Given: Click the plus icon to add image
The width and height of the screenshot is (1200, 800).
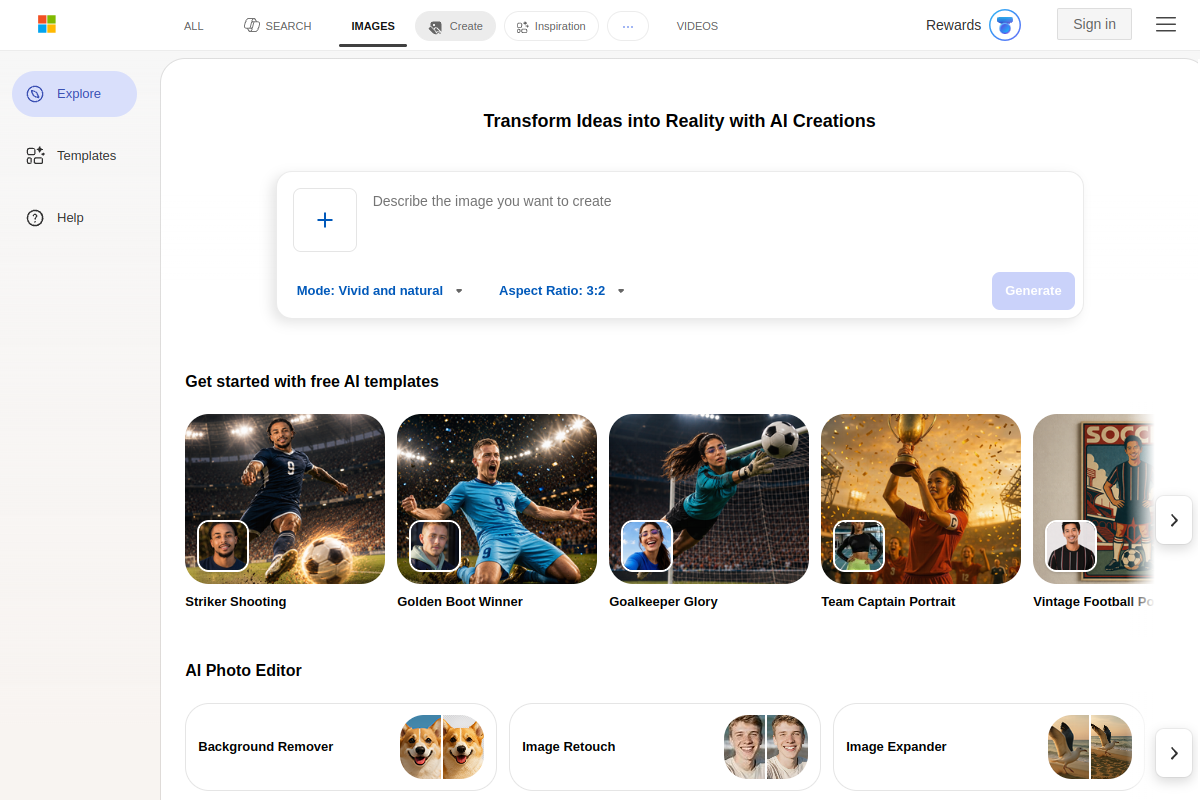Looking at the screenshot, I should pyautogui.click(x=325, y=220).
